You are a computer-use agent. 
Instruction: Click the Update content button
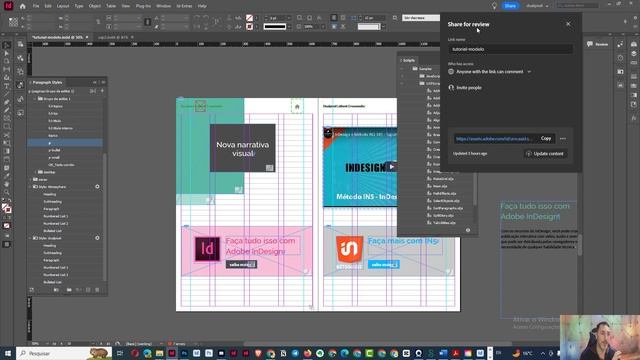(x=545, y=154)
